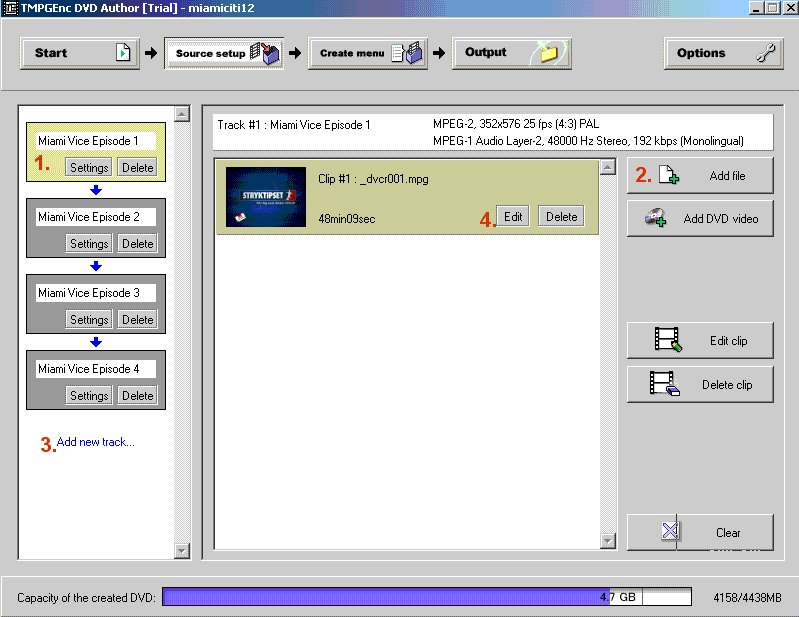Click the clip list scroll up arrow
Image resolution: width=799 pixels, height=617 pixels.
(608, 167)
